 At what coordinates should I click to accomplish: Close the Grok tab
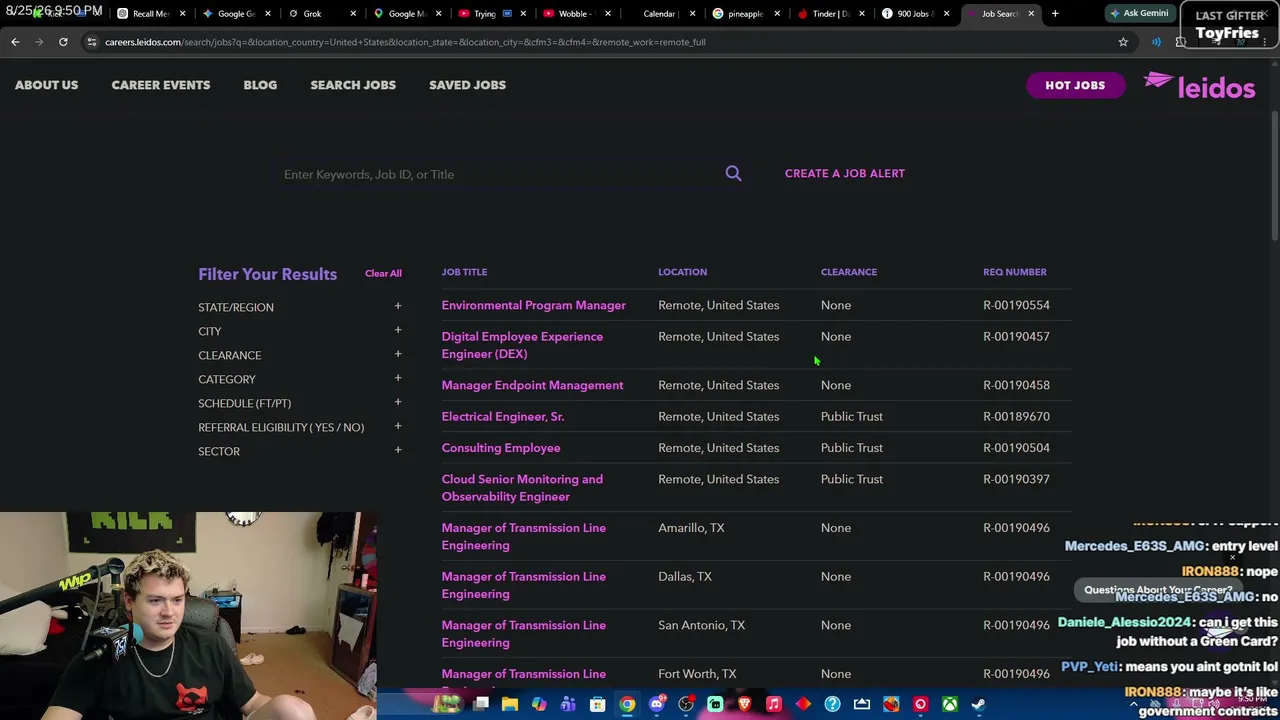point(353,14)
